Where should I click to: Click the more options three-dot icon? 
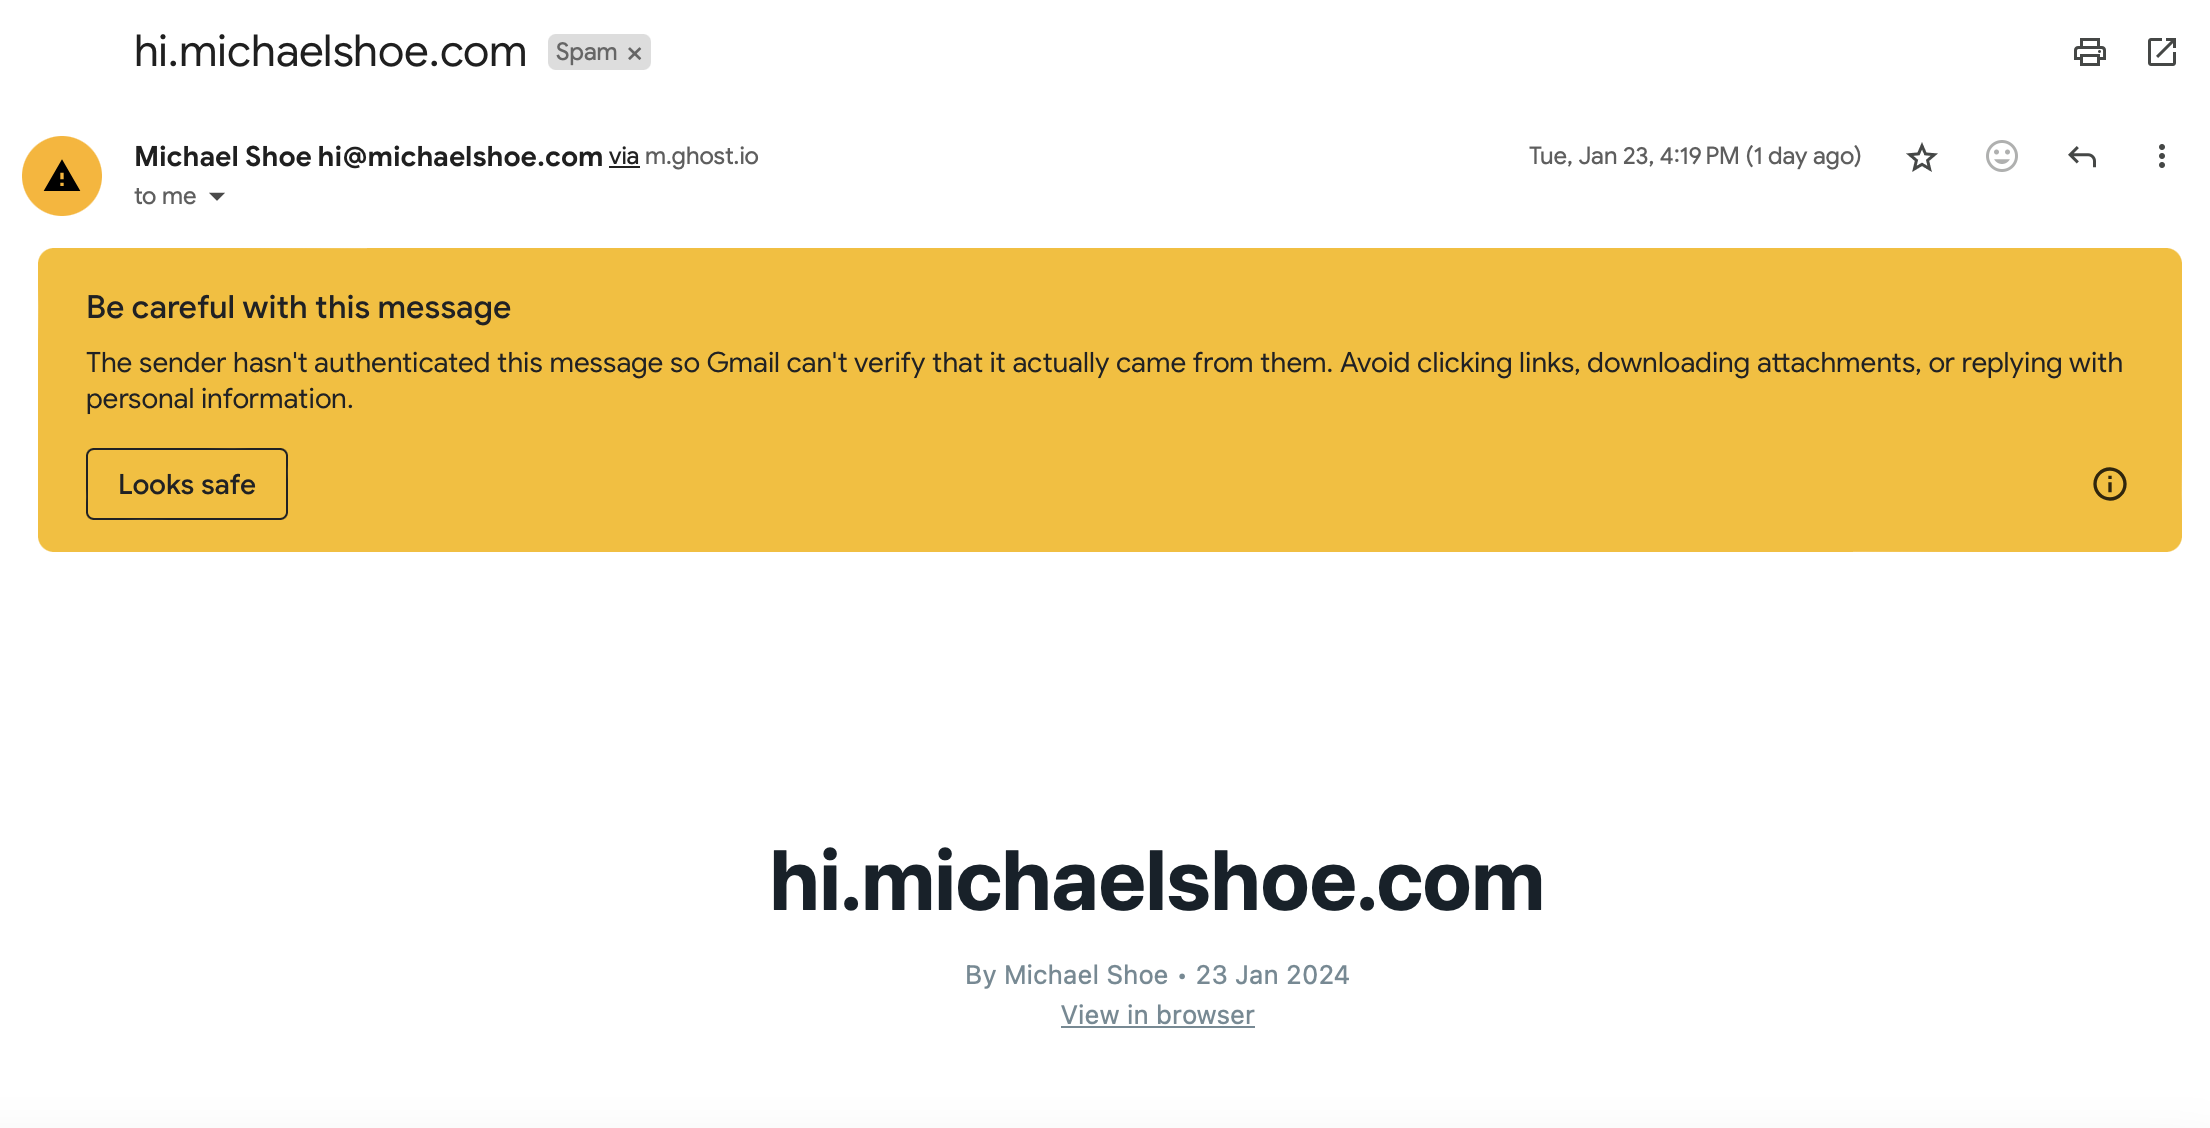tap(2163, 155)
